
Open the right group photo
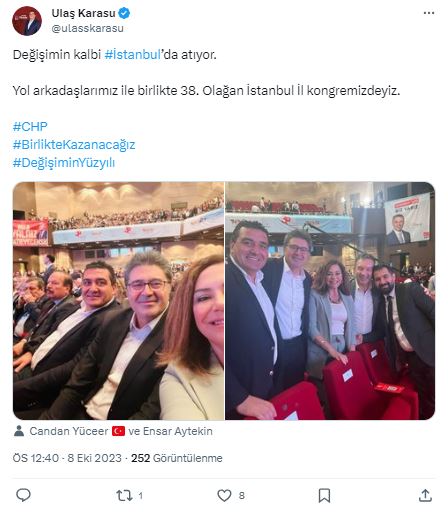[x=330, y=301]
